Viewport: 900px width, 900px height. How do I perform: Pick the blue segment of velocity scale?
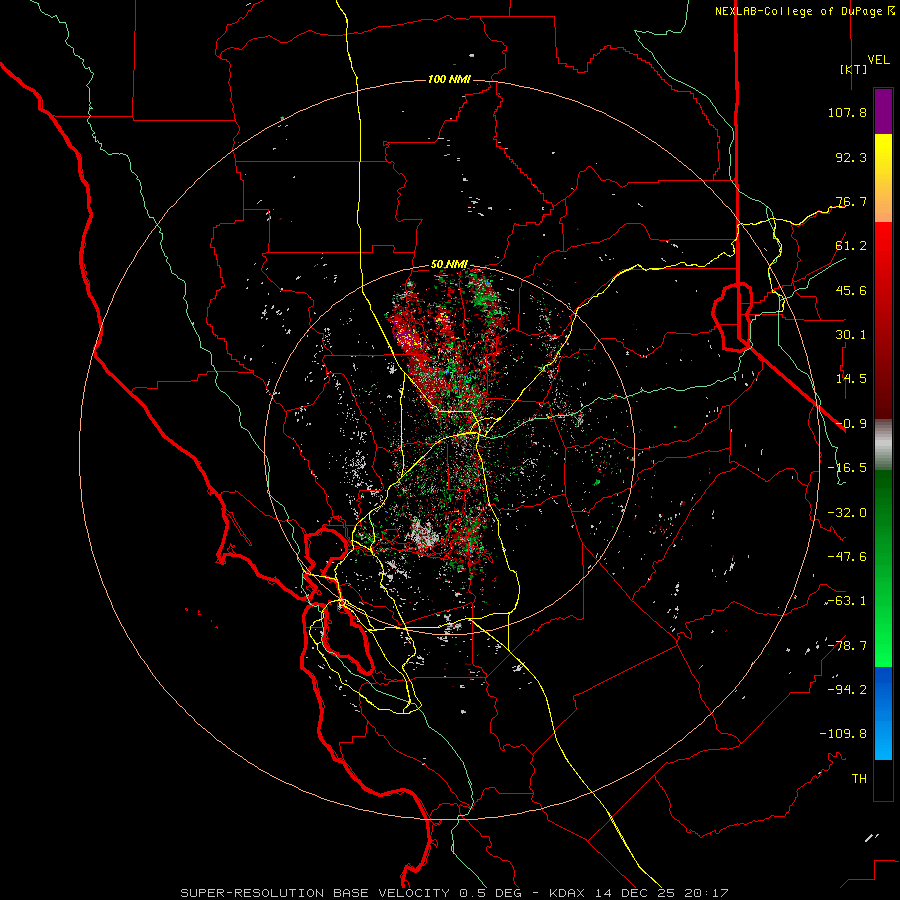[883, 712]
